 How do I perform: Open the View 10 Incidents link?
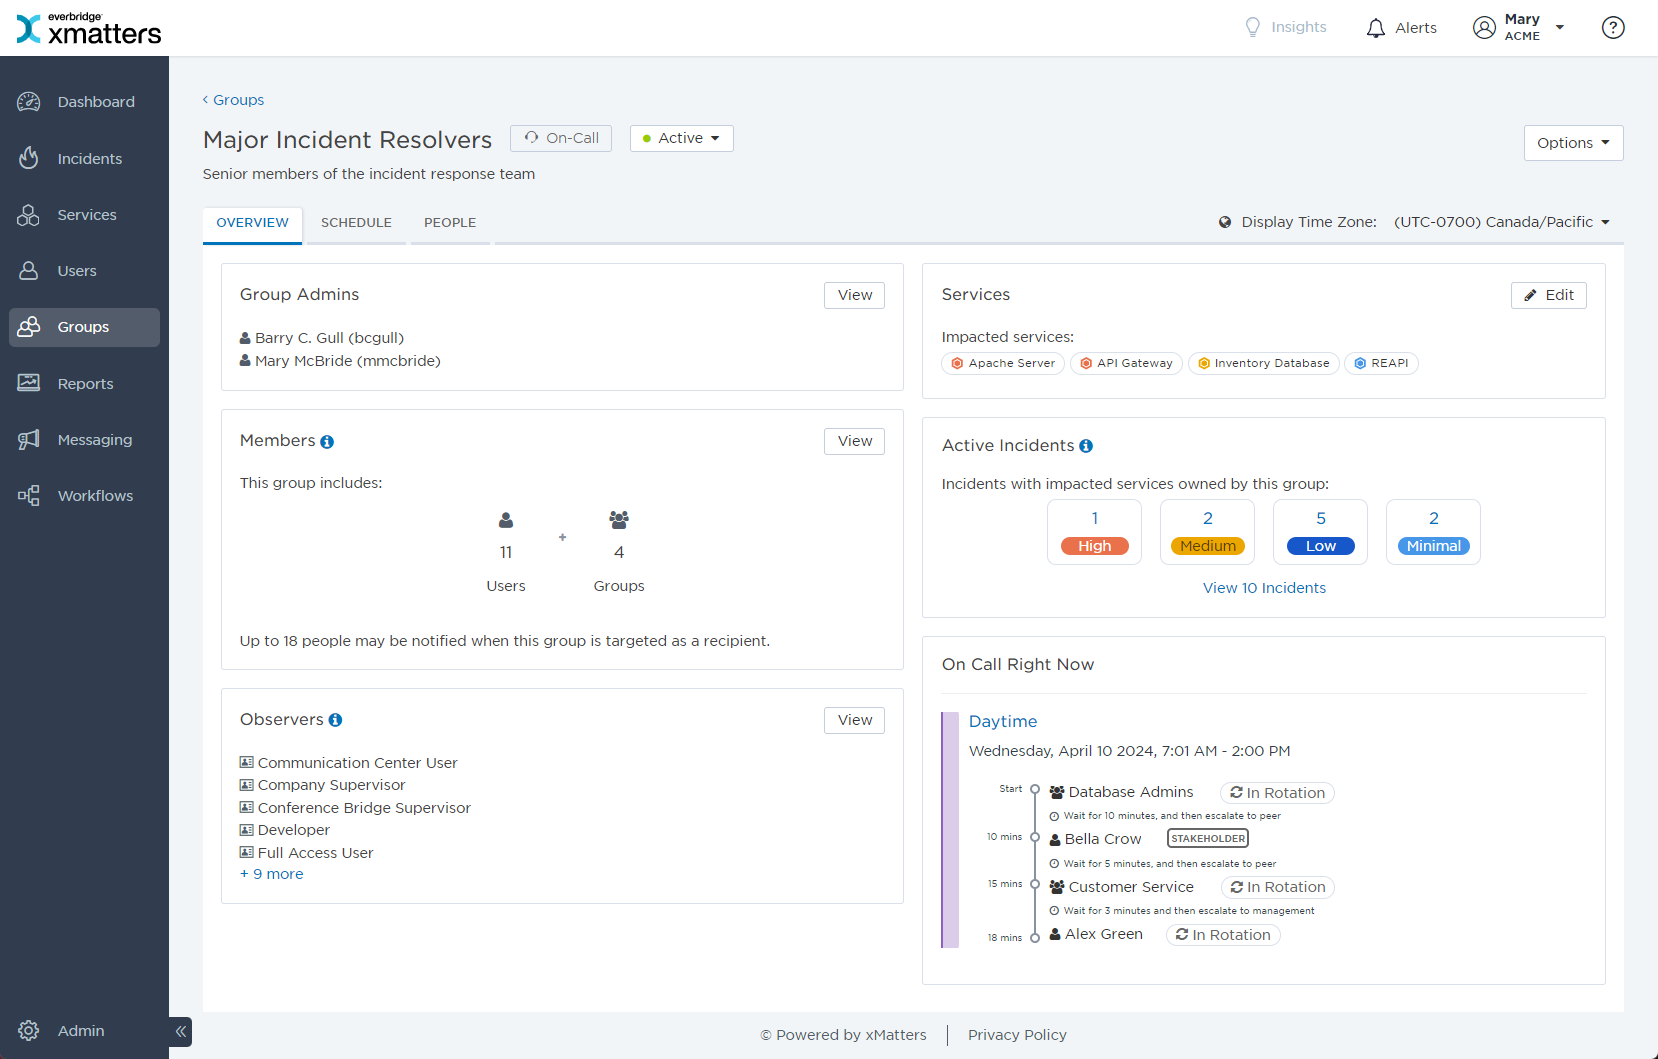click(x=1264, y=588)
